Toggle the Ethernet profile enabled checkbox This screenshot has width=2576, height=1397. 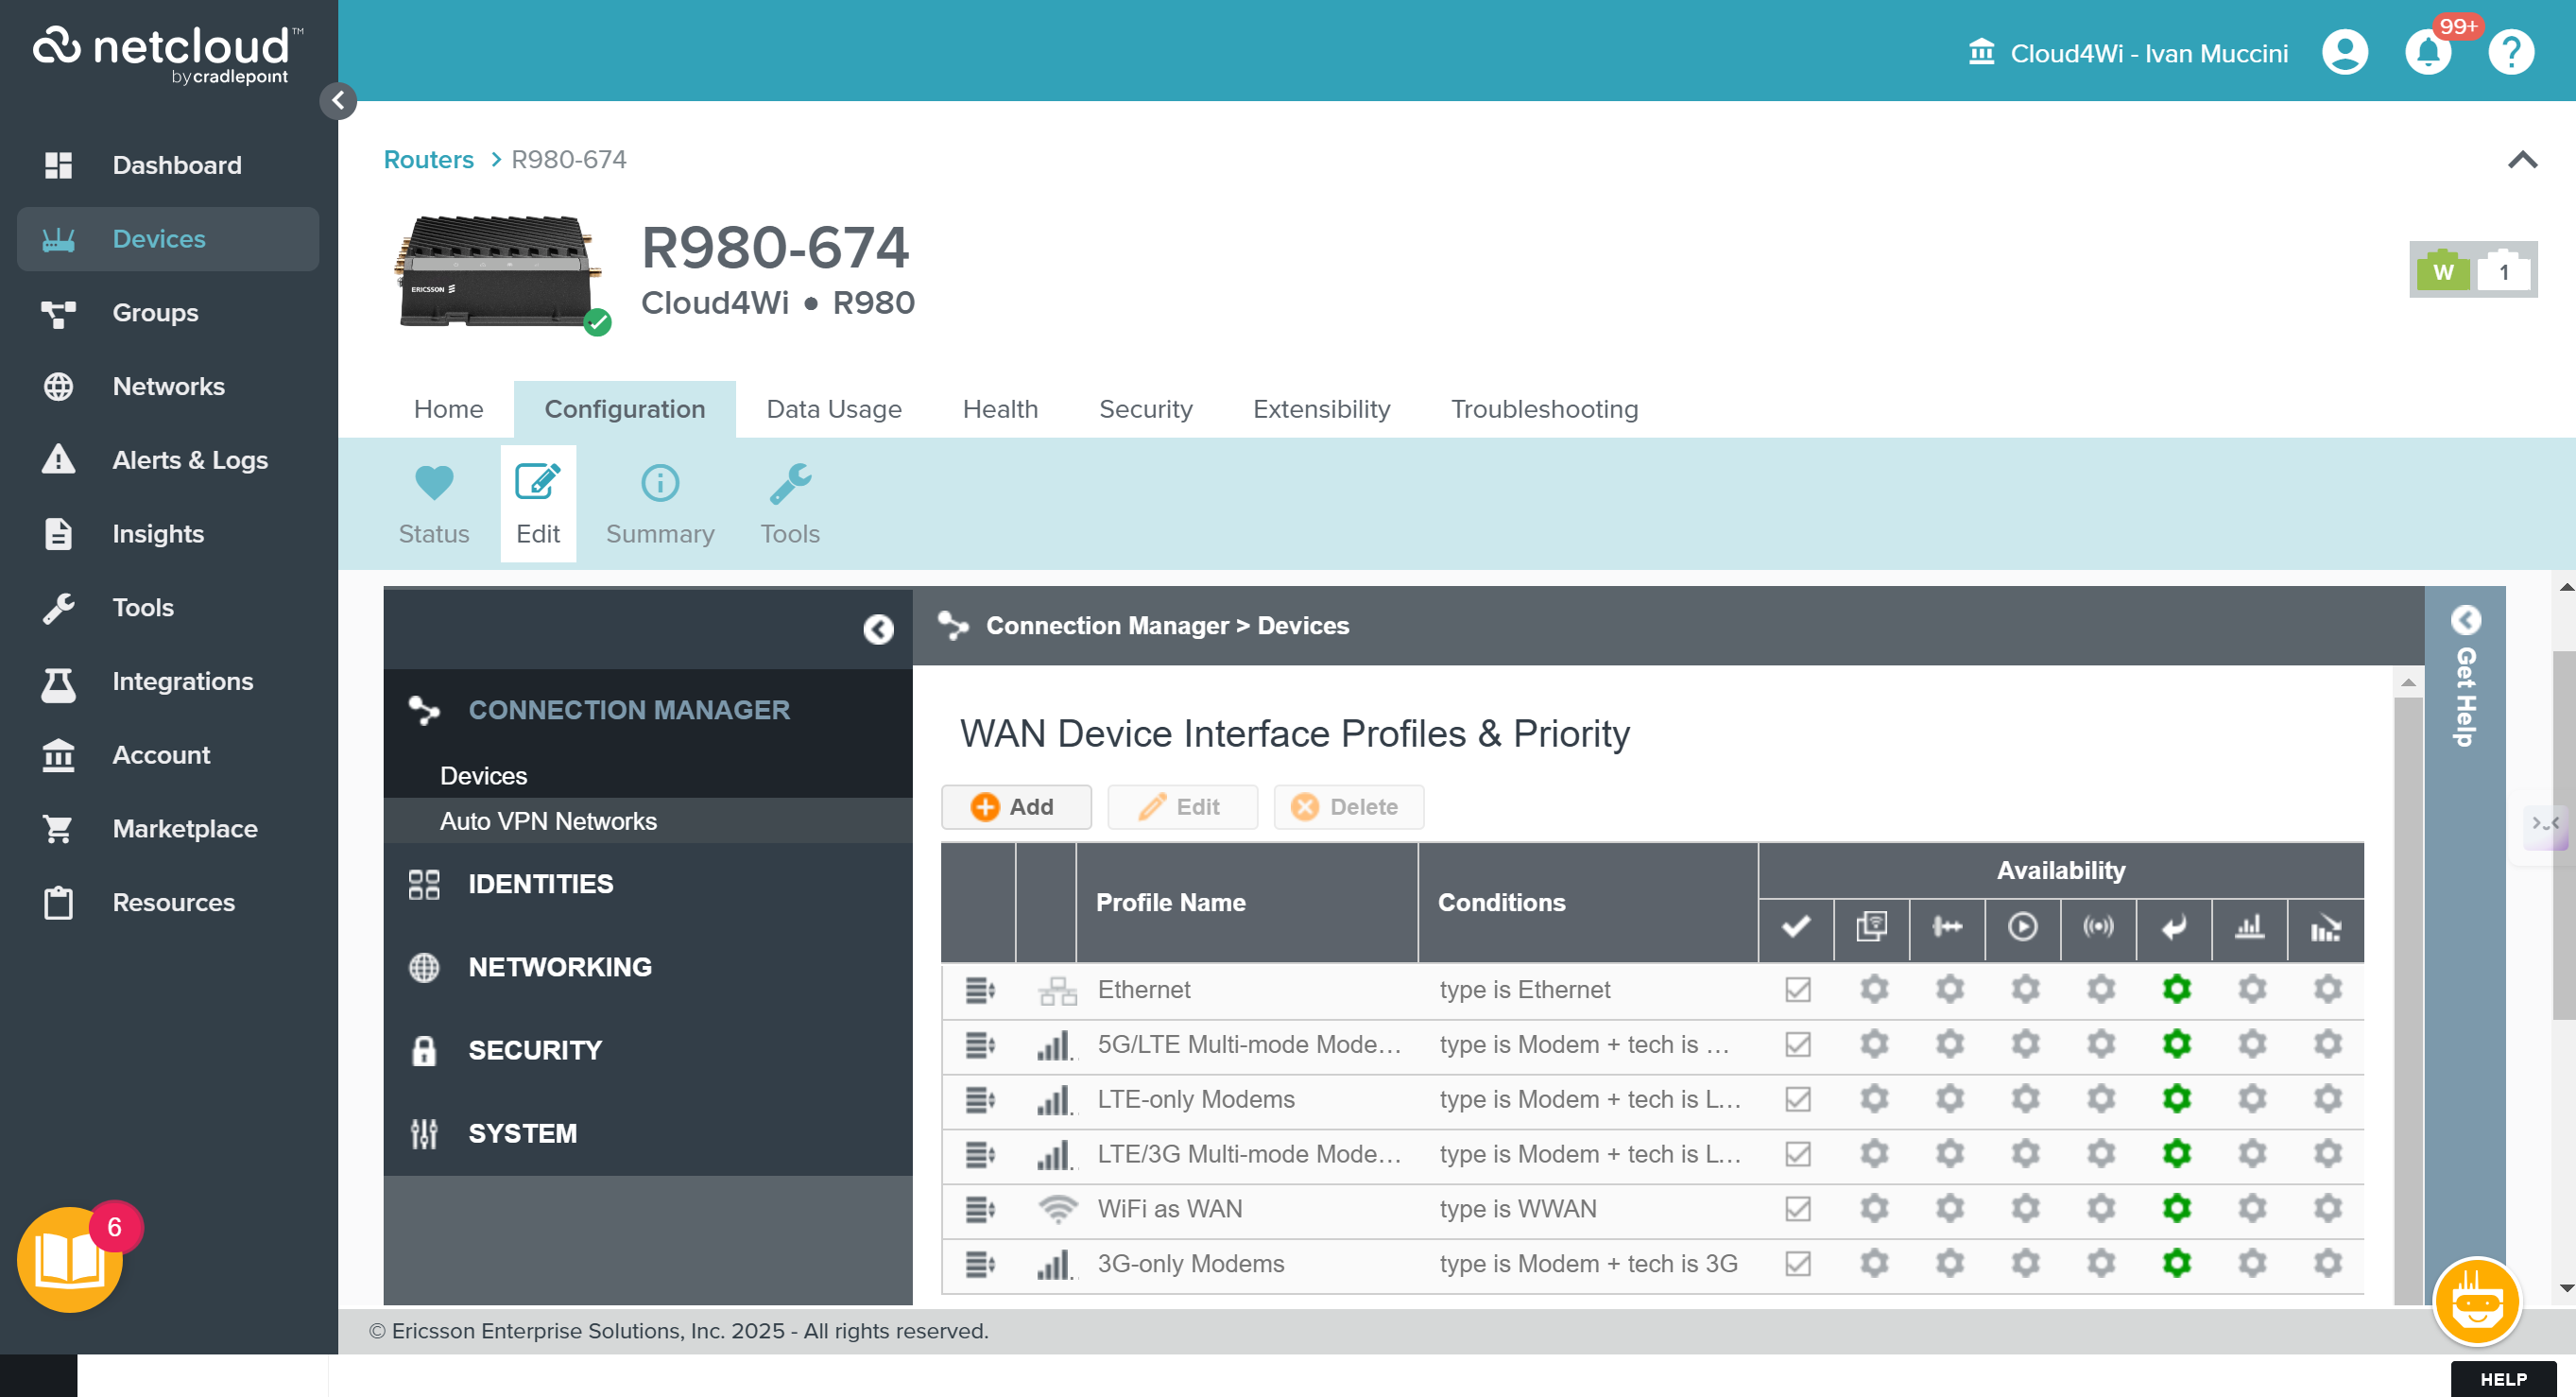click(x=1797, y=989)
